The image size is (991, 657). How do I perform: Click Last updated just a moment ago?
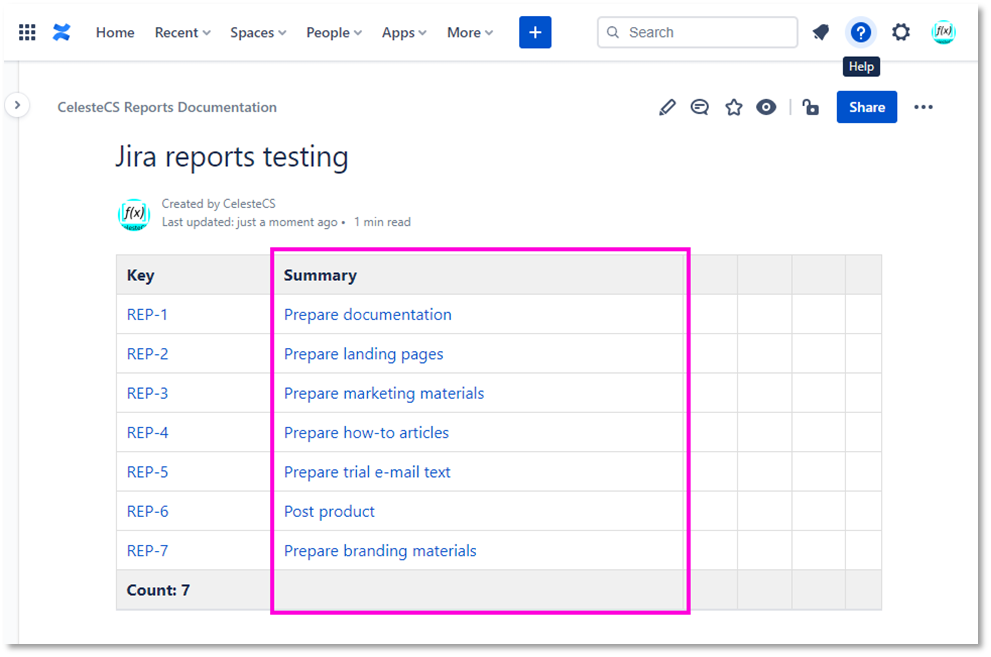pos(249,222)
